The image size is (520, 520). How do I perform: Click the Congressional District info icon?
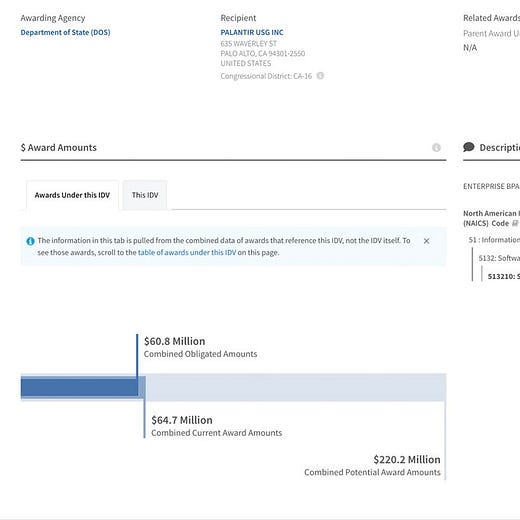point(320,76)
